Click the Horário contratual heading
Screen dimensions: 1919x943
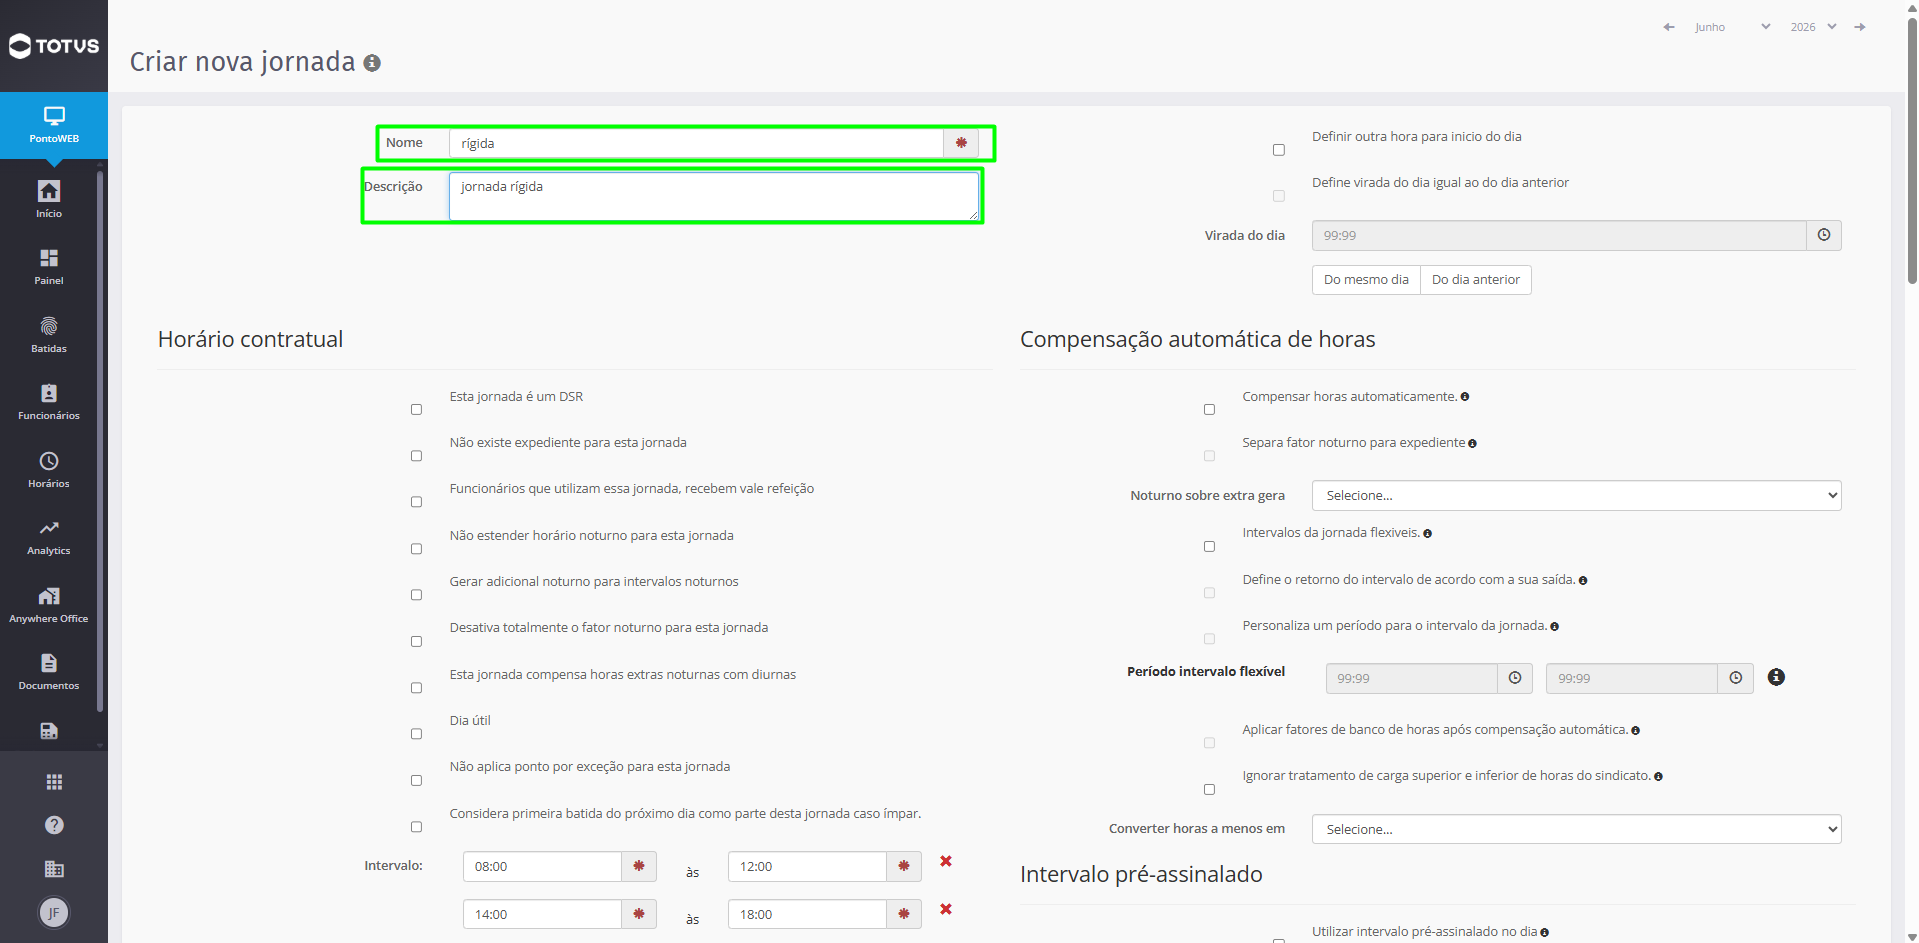pos(250,339)
